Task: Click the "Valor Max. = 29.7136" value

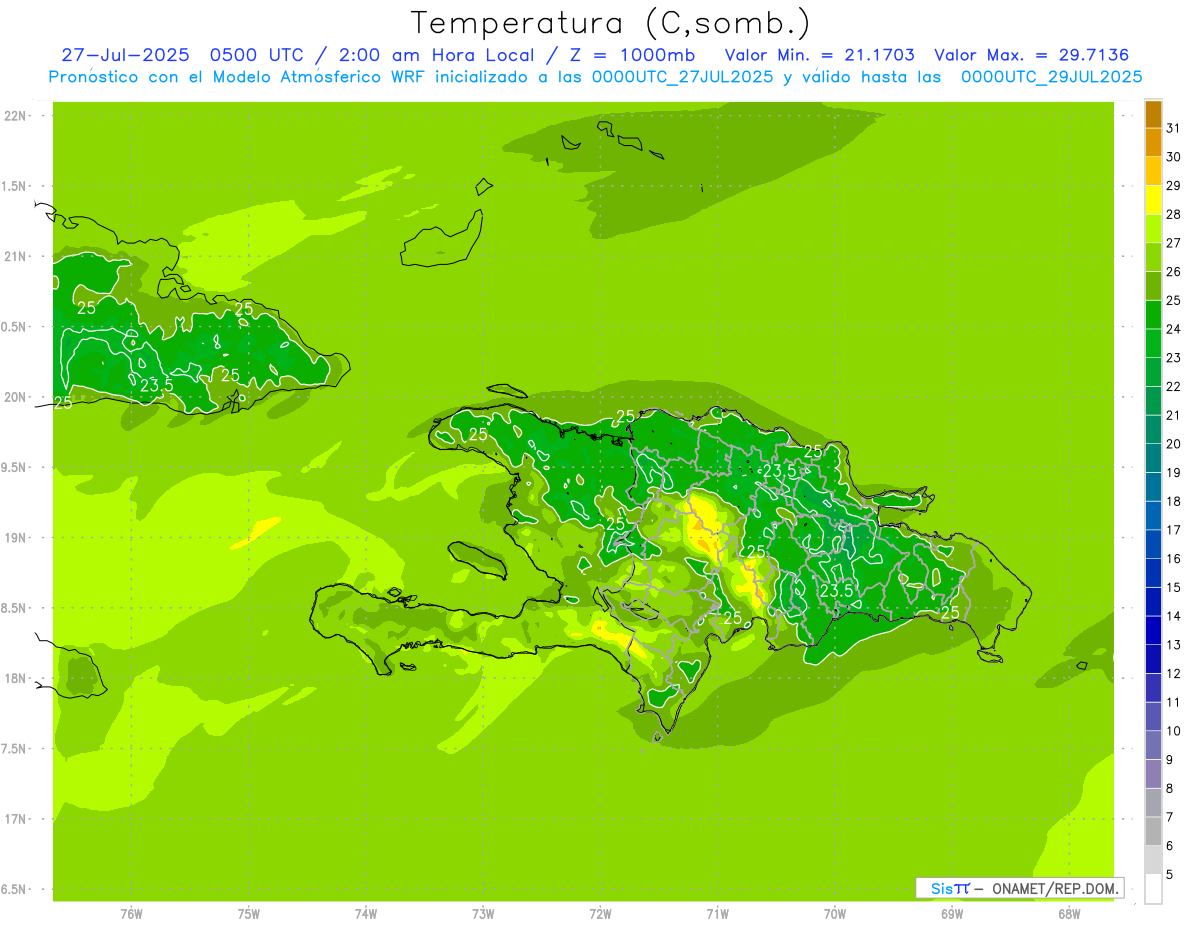Action: [1032, 55]
